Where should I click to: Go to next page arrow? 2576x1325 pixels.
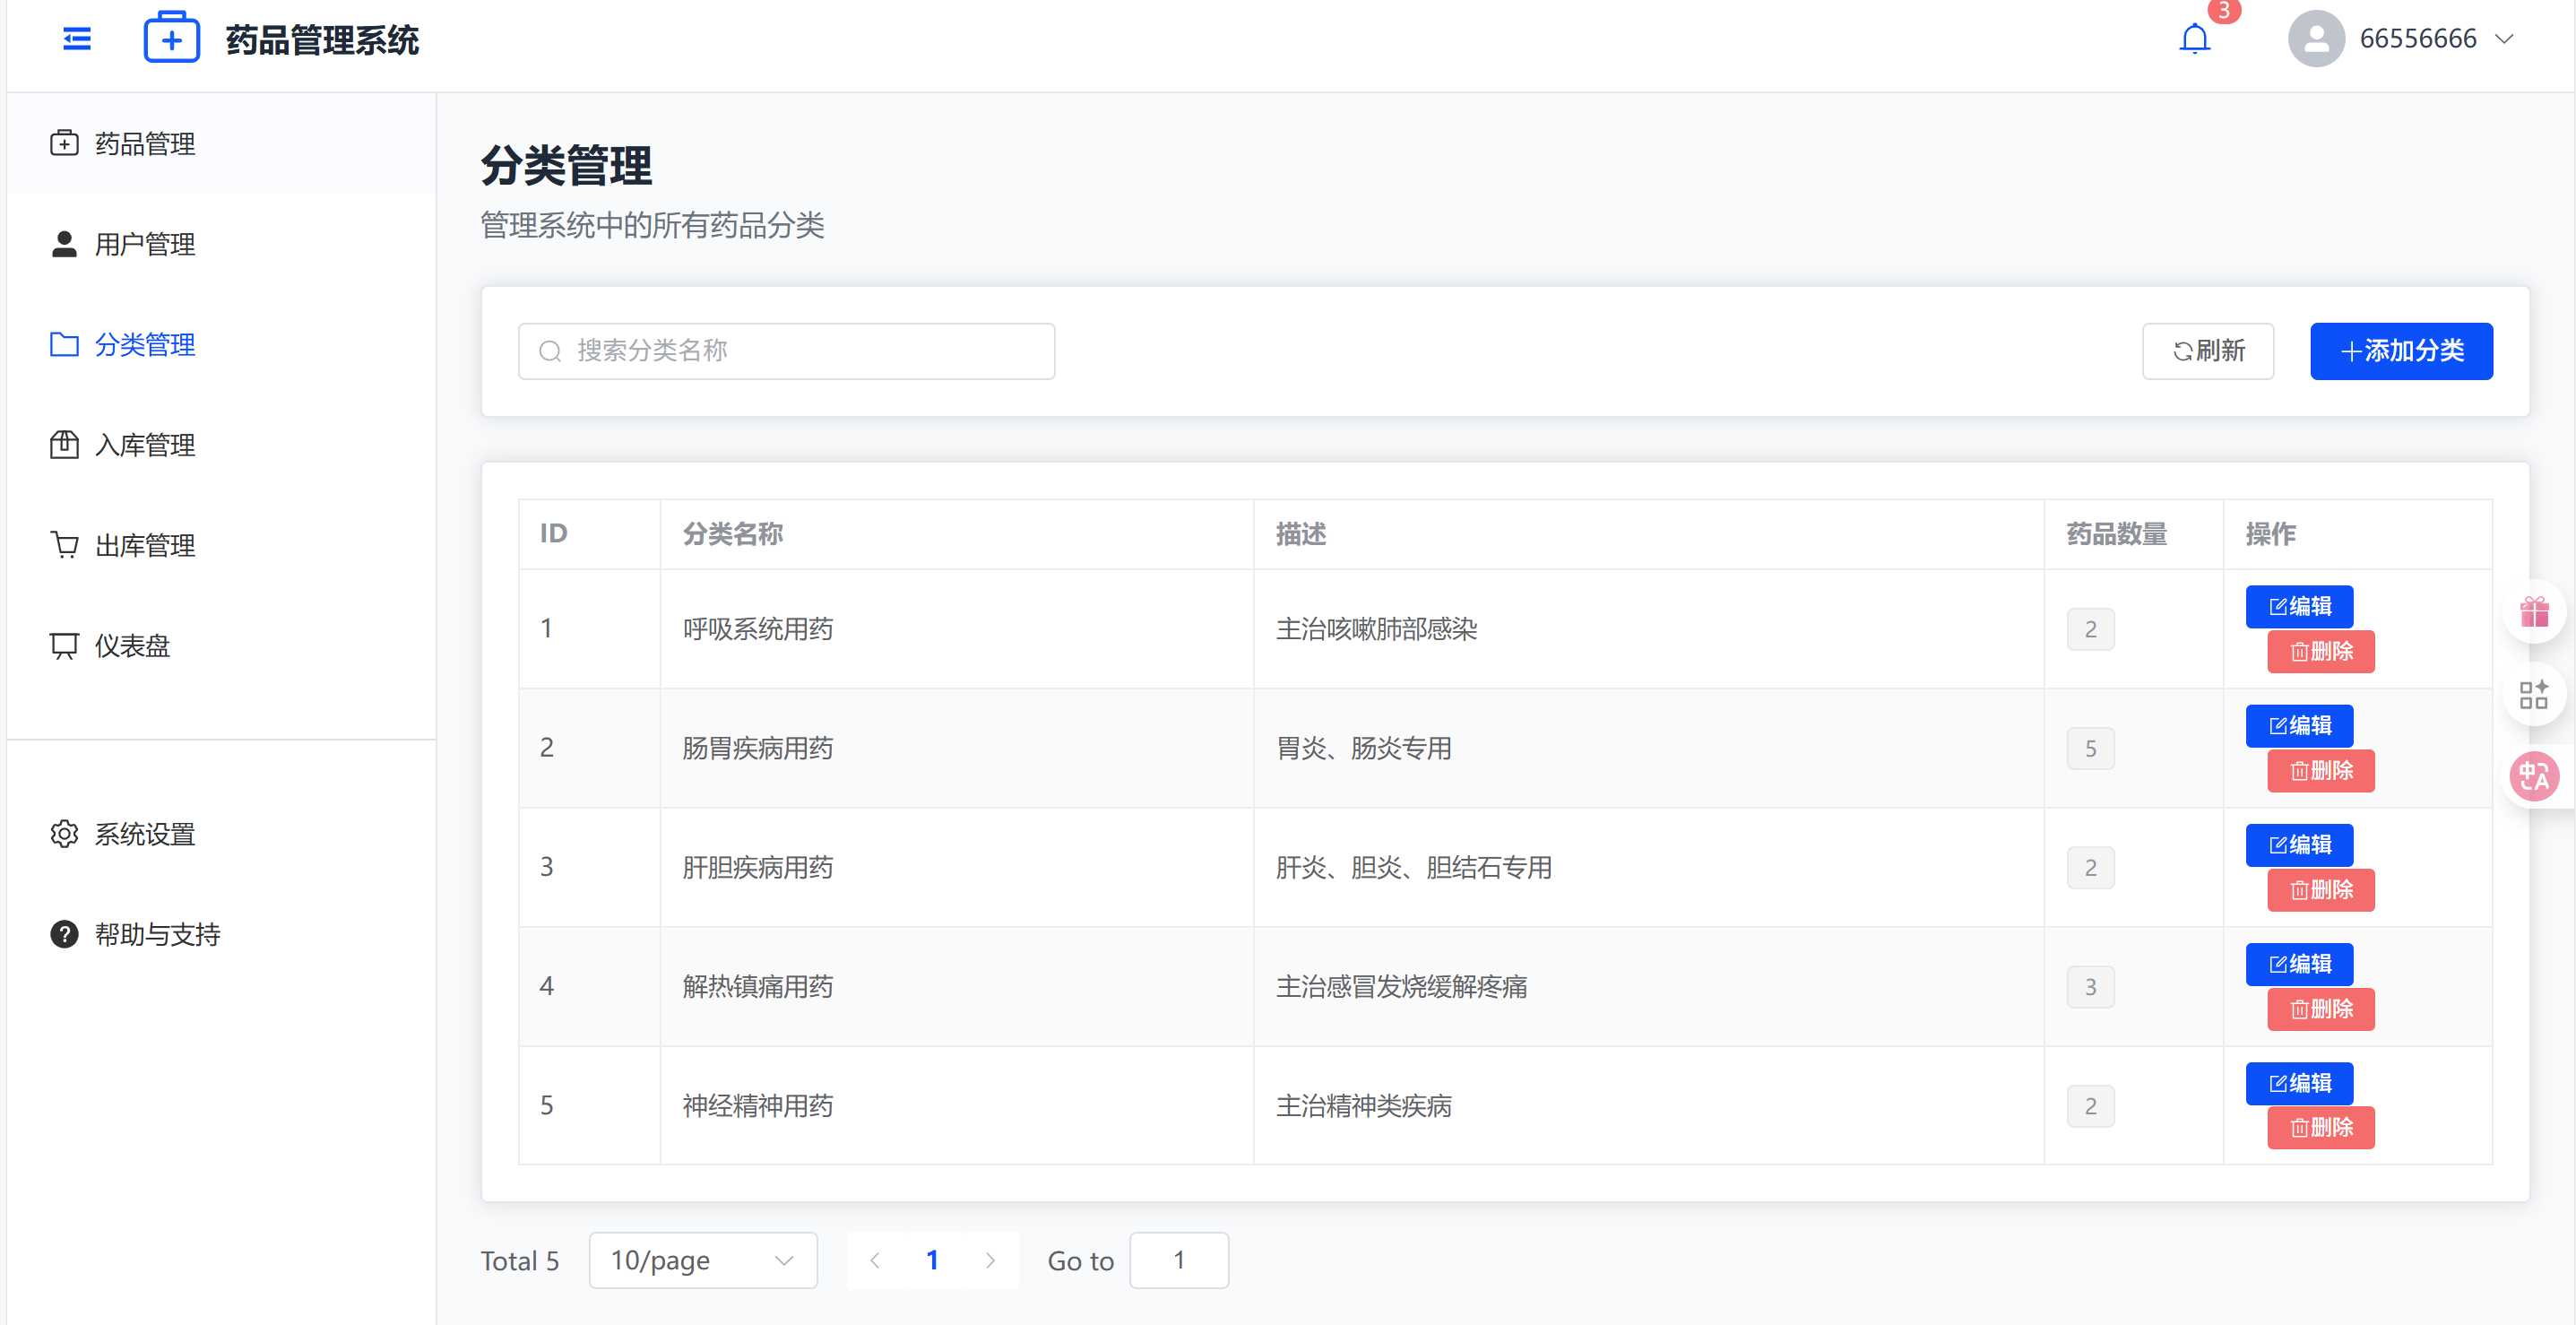tap(990, 1260)
